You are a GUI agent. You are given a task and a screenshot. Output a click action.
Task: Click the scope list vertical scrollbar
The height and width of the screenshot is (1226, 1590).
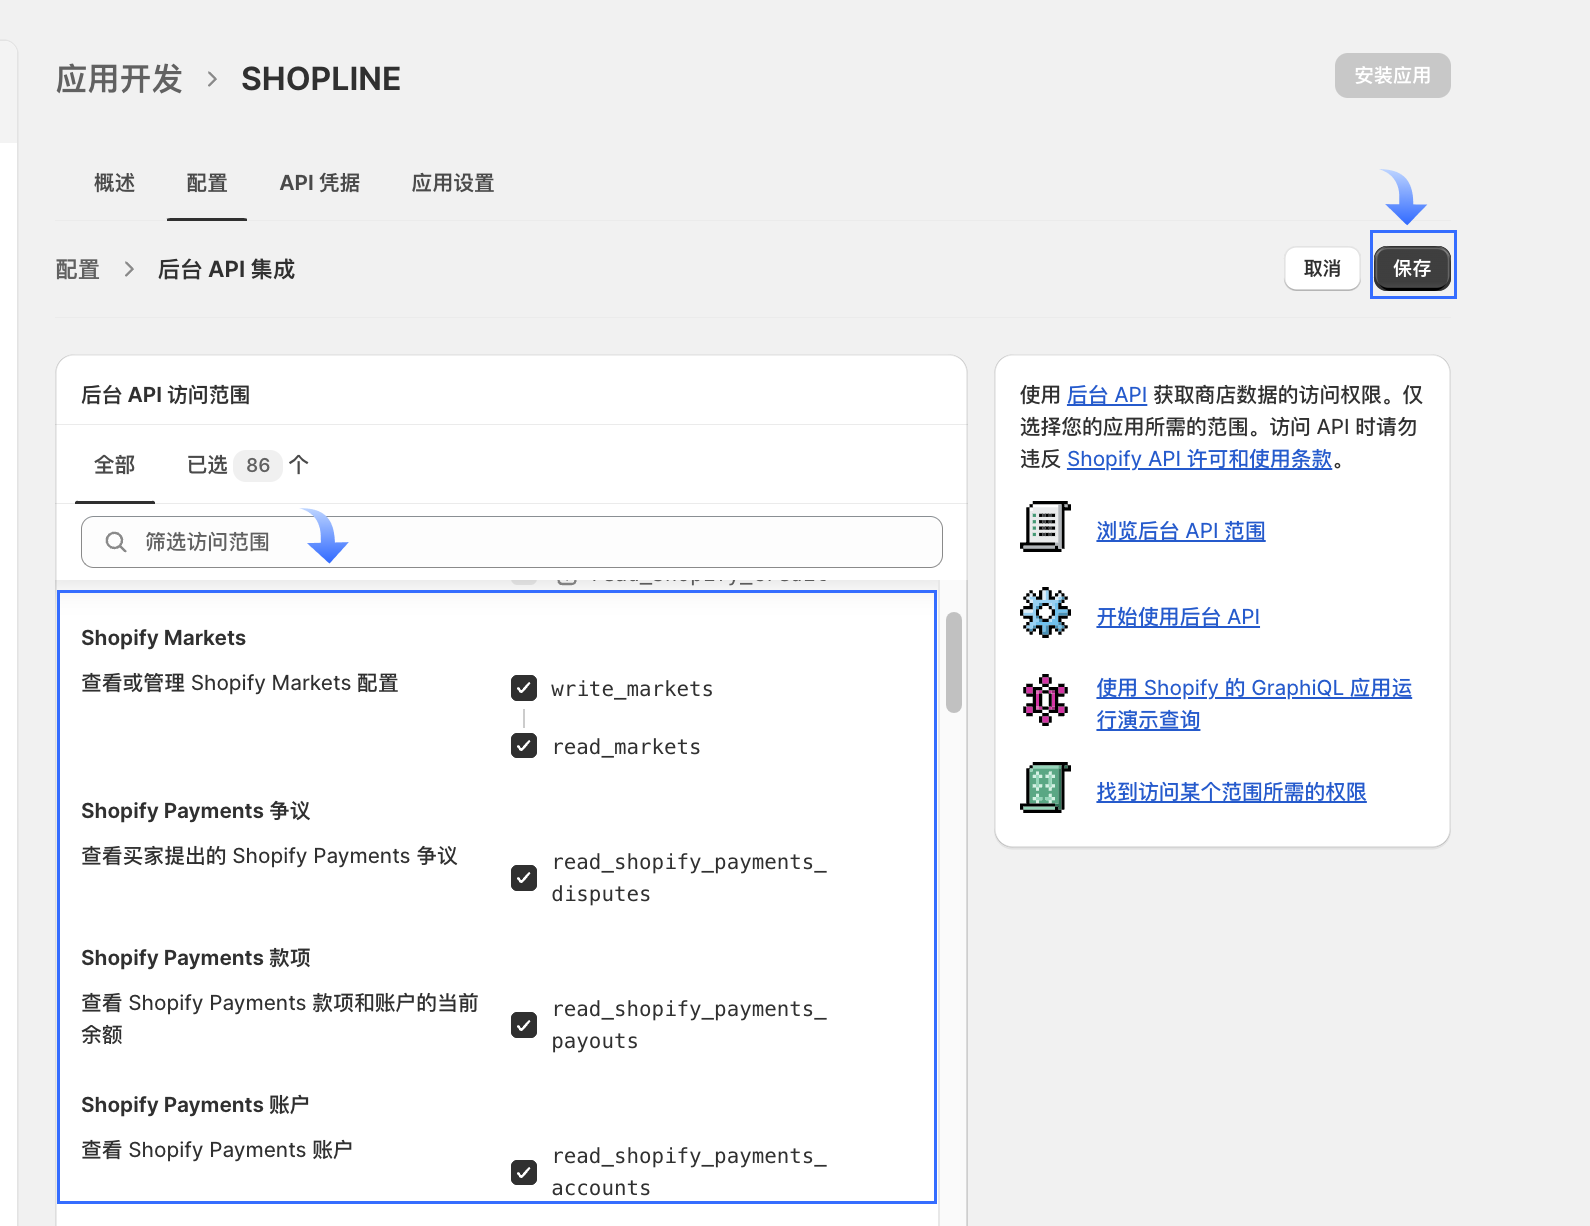pos(954,662)
